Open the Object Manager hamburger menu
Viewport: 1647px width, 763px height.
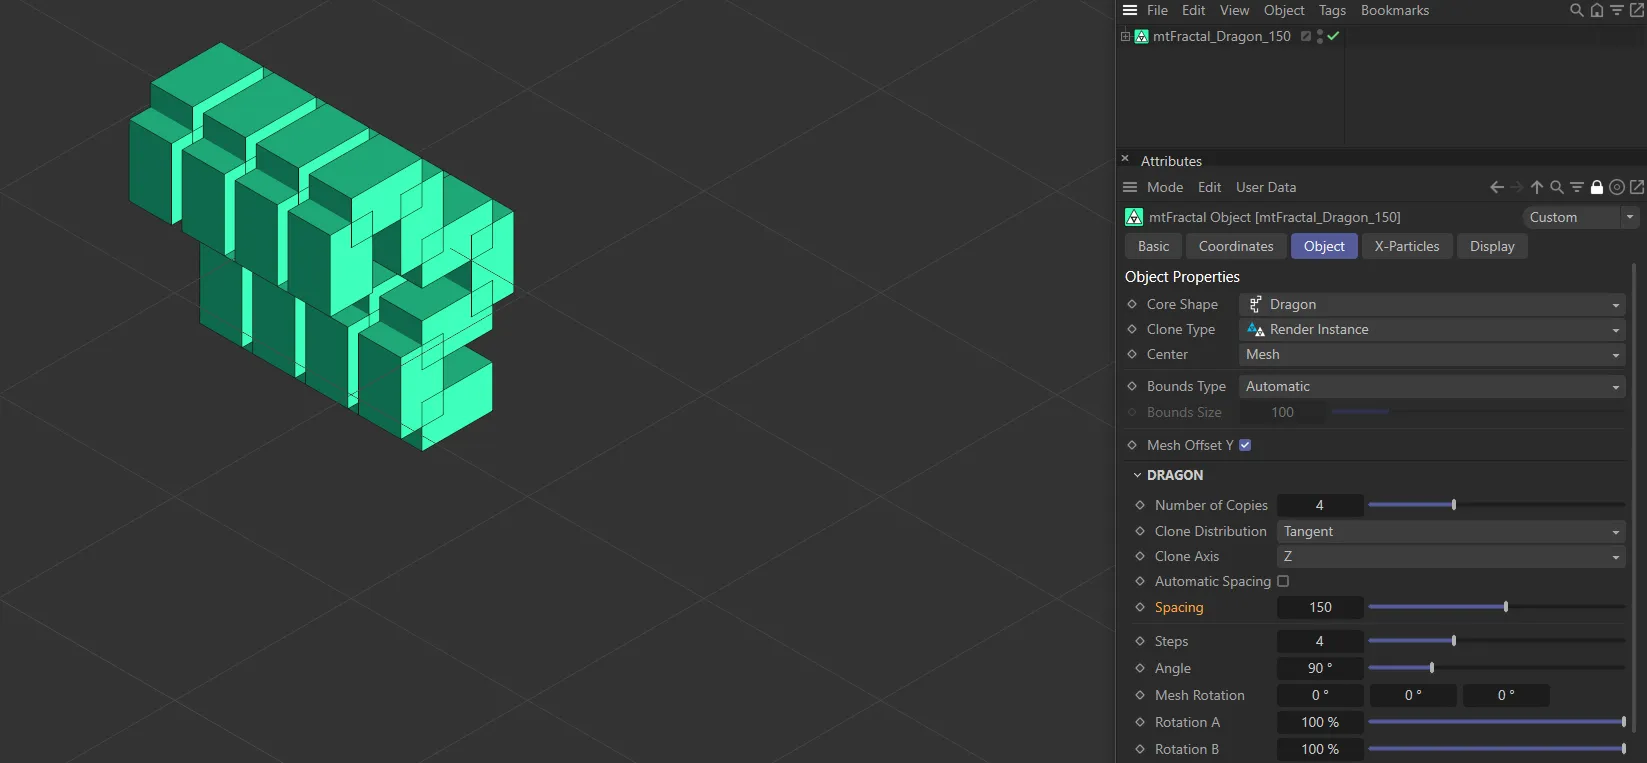coord(1130,10)
